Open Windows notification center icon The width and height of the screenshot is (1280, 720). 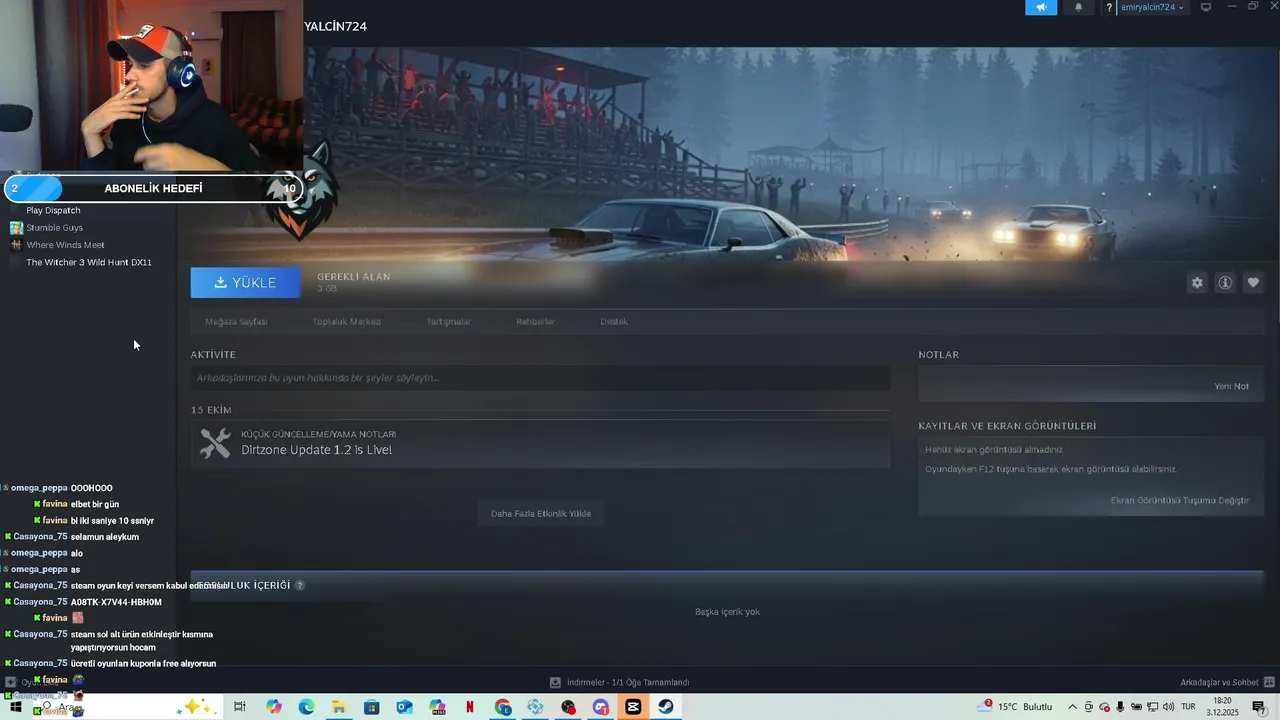1259,707
